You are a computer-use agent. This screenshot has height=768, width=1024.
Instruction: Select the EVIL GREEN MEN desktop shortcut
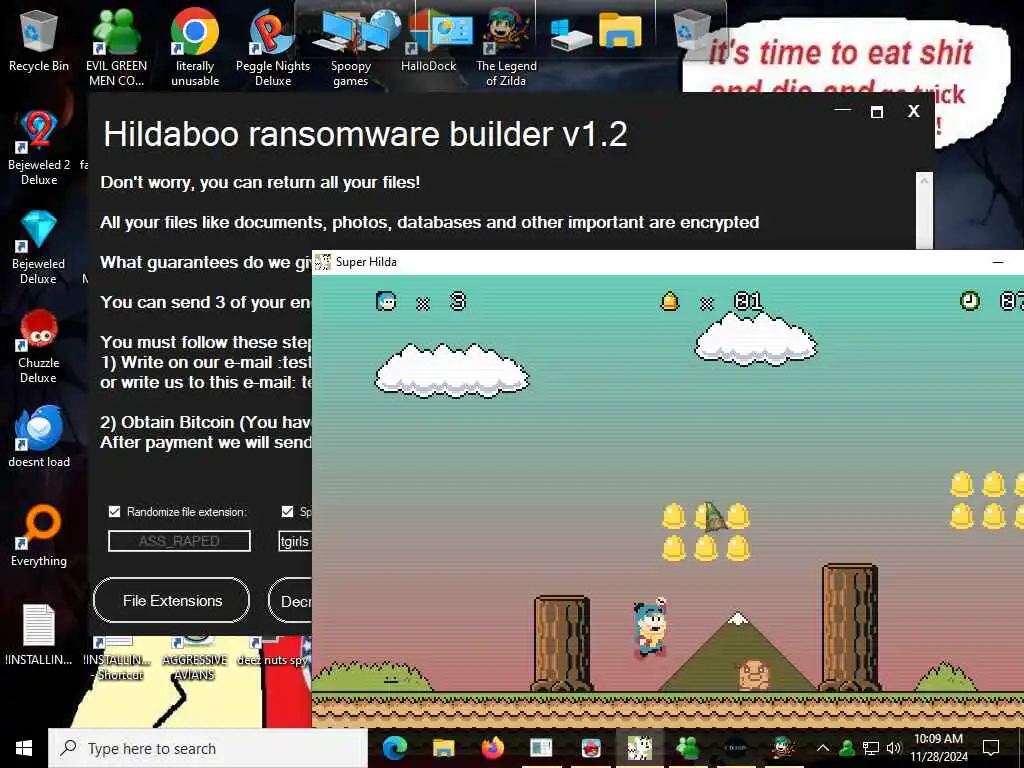[116, 47]
